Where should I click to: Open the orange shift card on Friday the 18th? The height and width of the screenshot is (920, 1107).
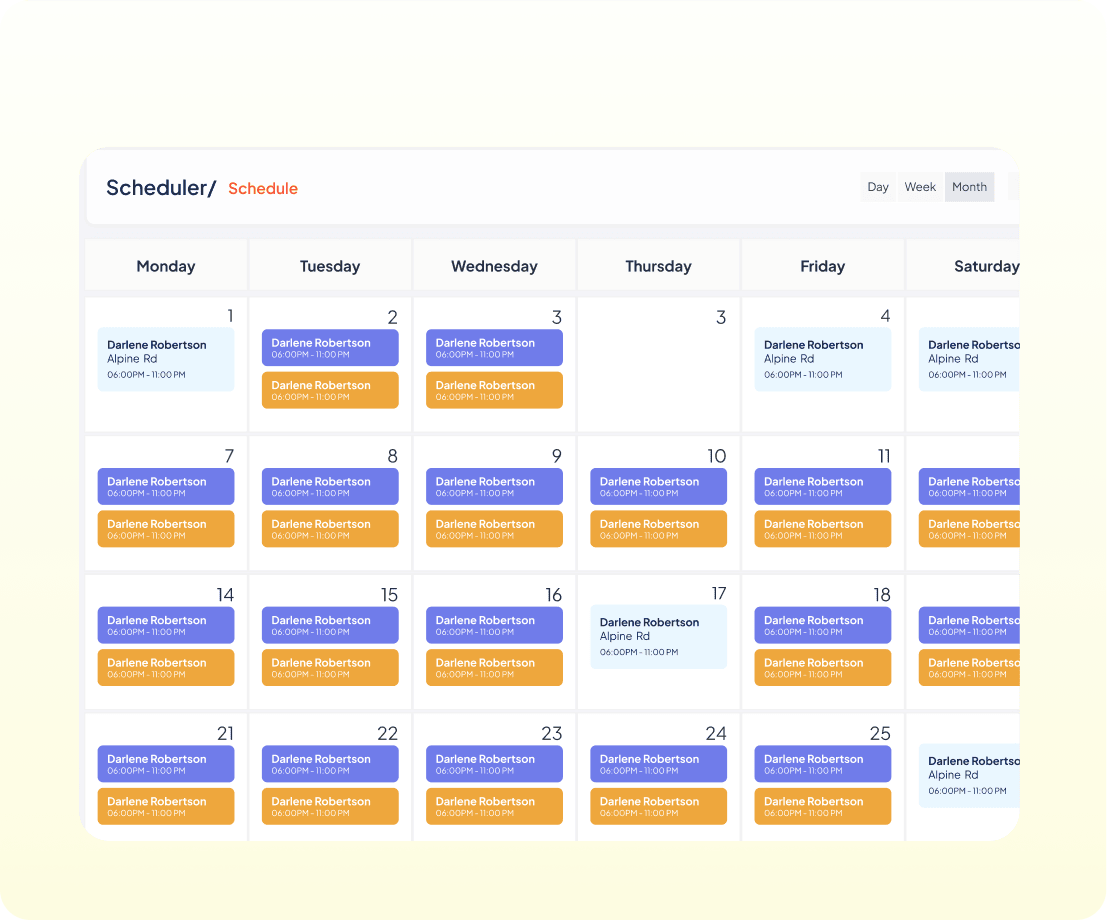[x=822, y=667]
